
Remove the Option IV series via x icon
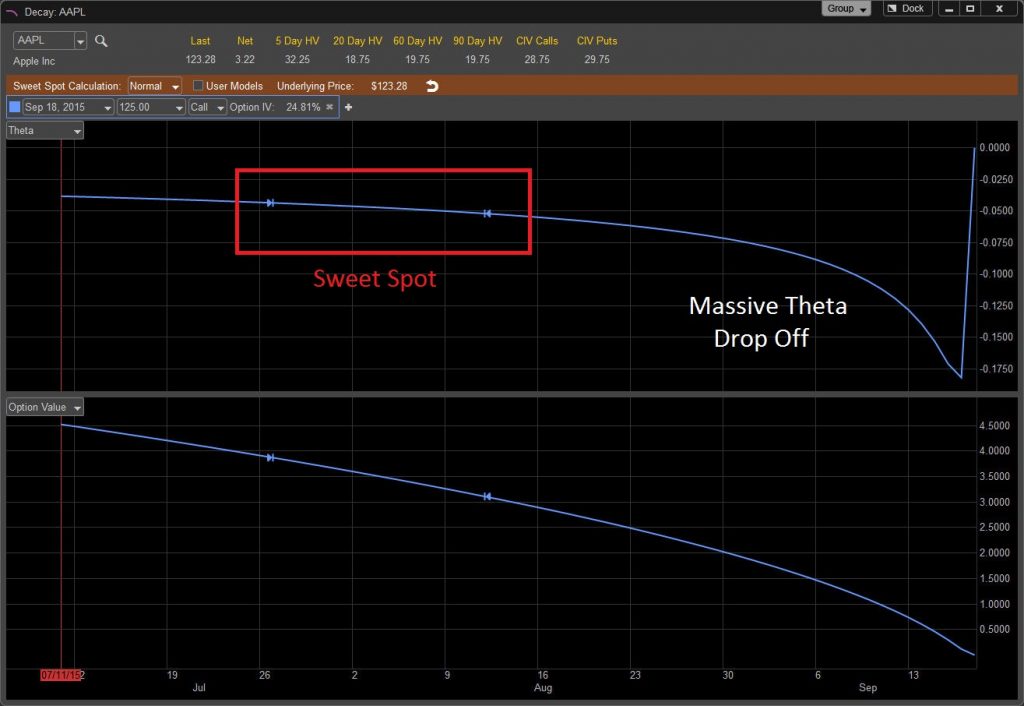coord(329,106)
